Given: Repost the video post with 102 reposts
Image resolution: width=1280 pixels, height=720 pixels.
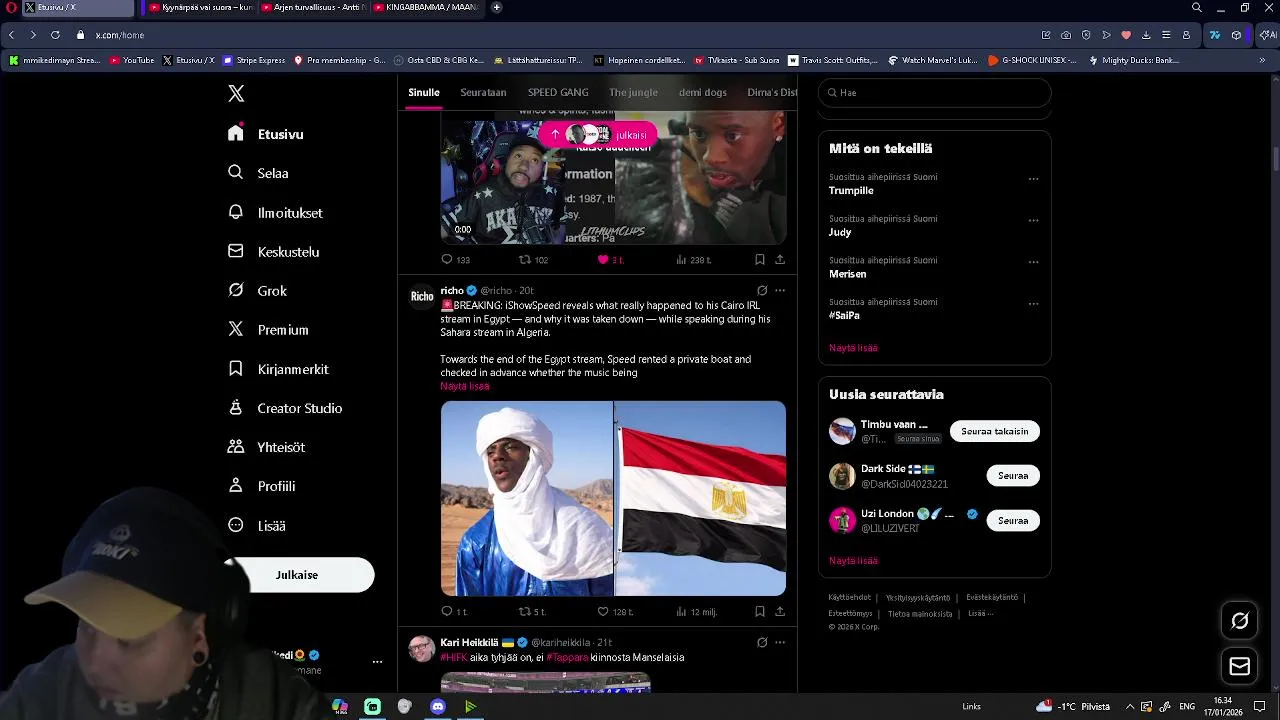Looking at the screenshot, I should pos(533,259).
